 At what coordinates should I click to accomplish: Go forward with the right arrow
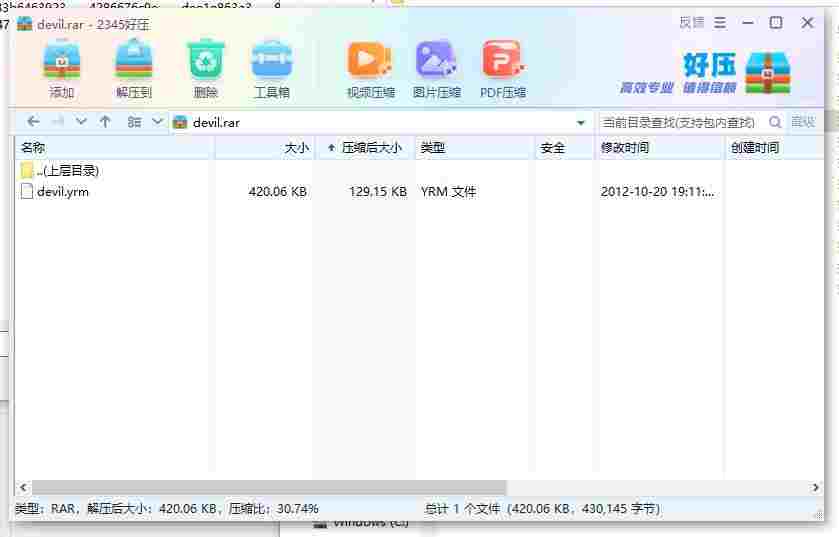(x=58, y=122)
